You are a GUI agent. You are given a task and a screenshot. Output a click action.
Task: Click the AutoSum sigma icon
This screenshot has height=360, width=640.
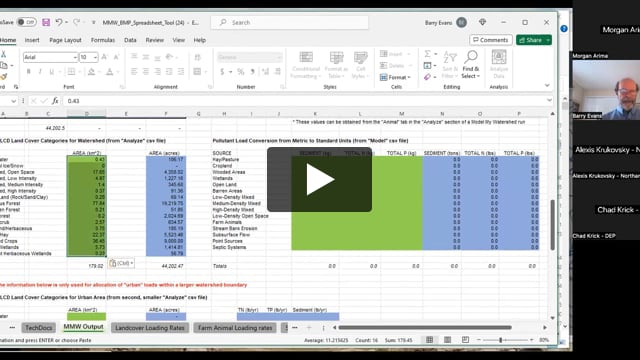[427, 53]
